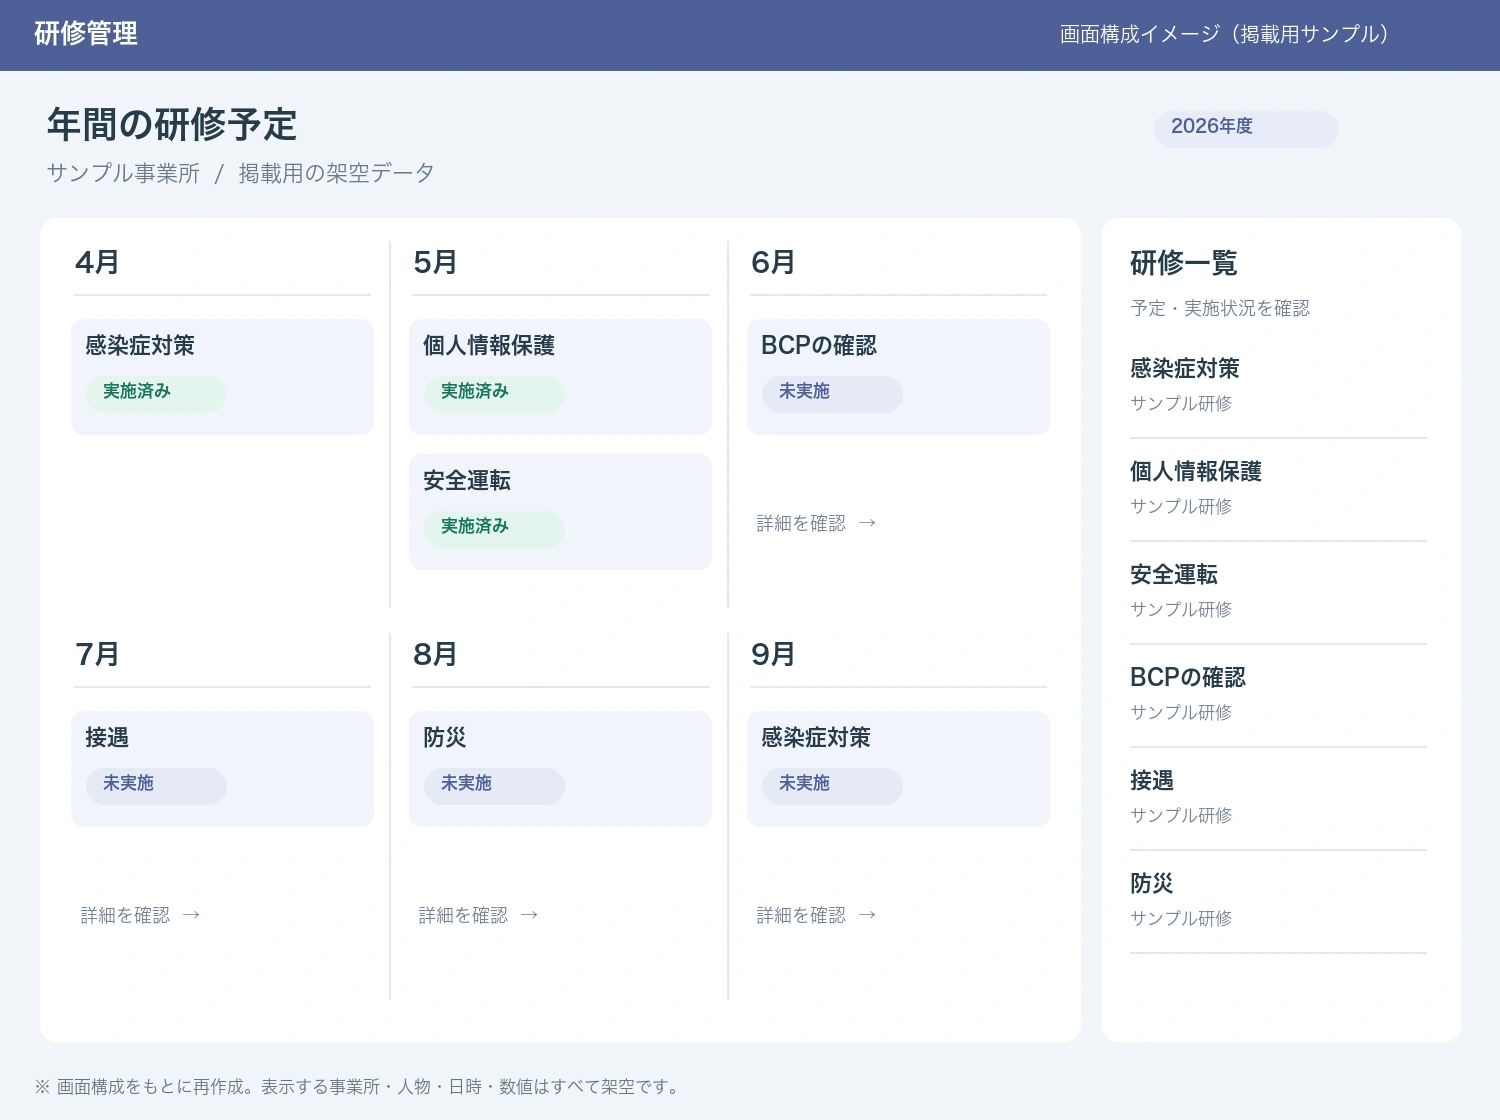The width and height of the screenshot is (1500, 1120).
Task: Click the 研修管理 header title
Action: (x=86, y=34)
